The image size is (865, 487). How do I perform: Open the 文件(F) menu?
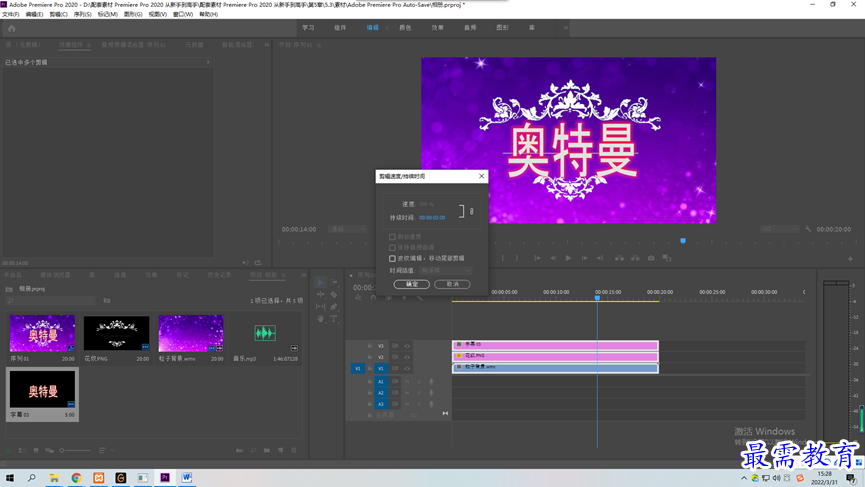(10, 14)
